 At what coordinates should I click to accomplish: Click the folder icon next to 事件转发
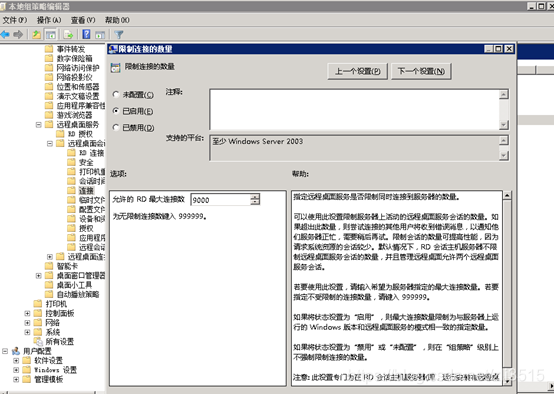pyautogui.click(x=49, y=49)
